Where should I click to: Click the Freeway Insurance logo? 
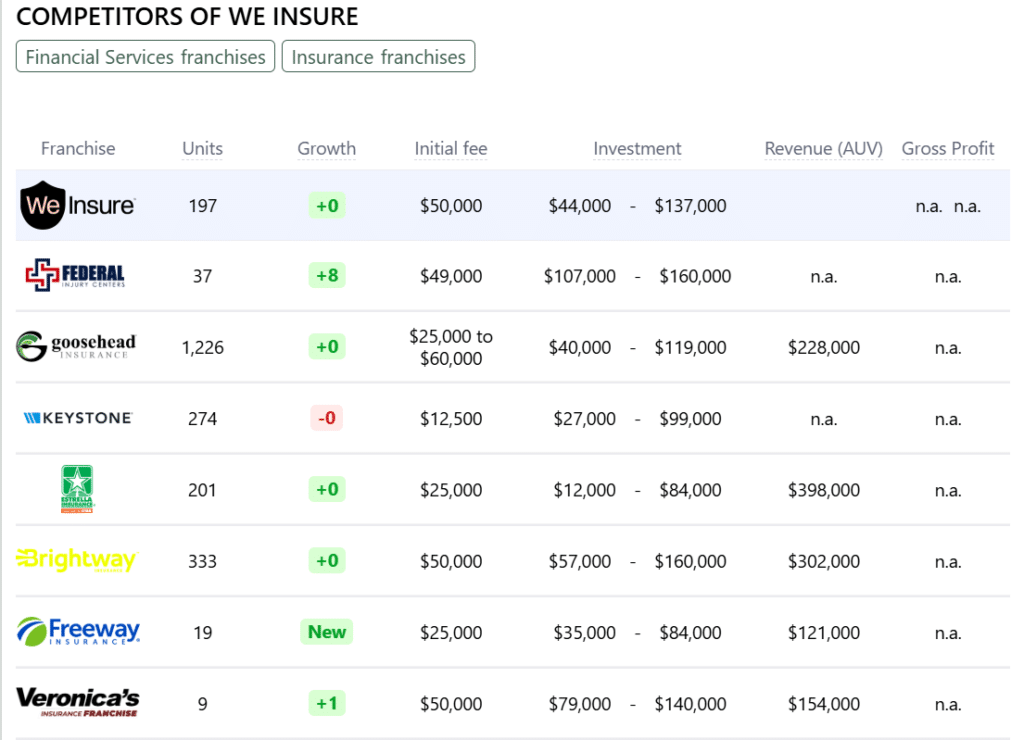coord(78,632)
